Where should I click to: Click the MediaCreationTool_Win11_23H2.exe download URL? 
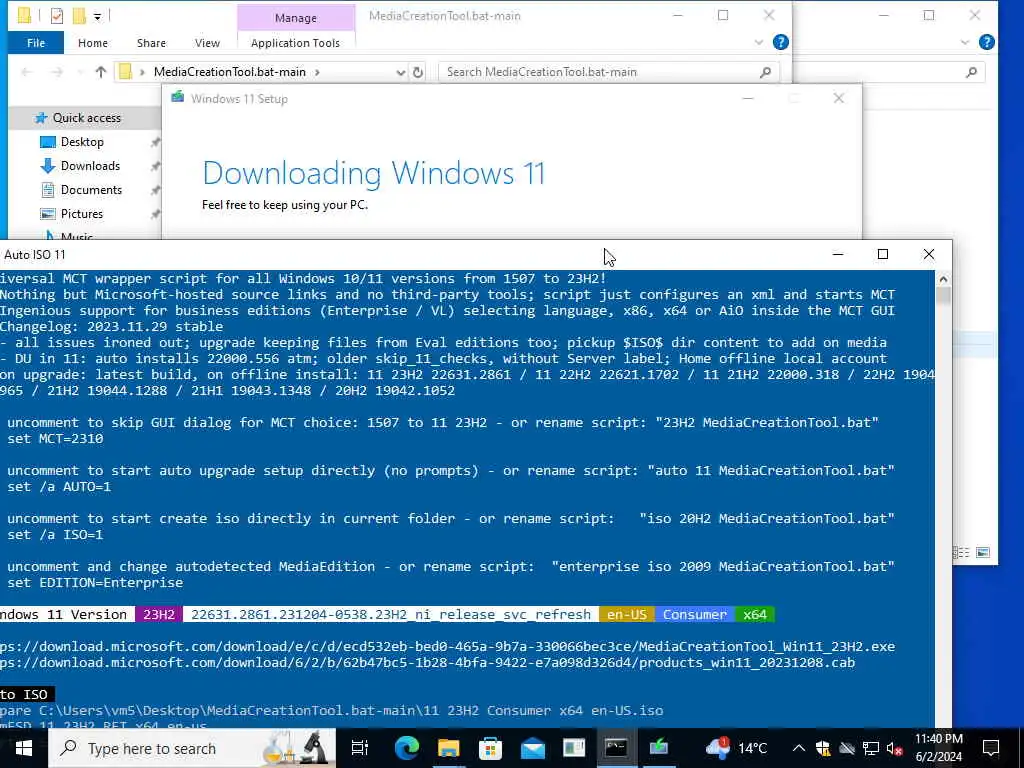(x=447, y=647)
